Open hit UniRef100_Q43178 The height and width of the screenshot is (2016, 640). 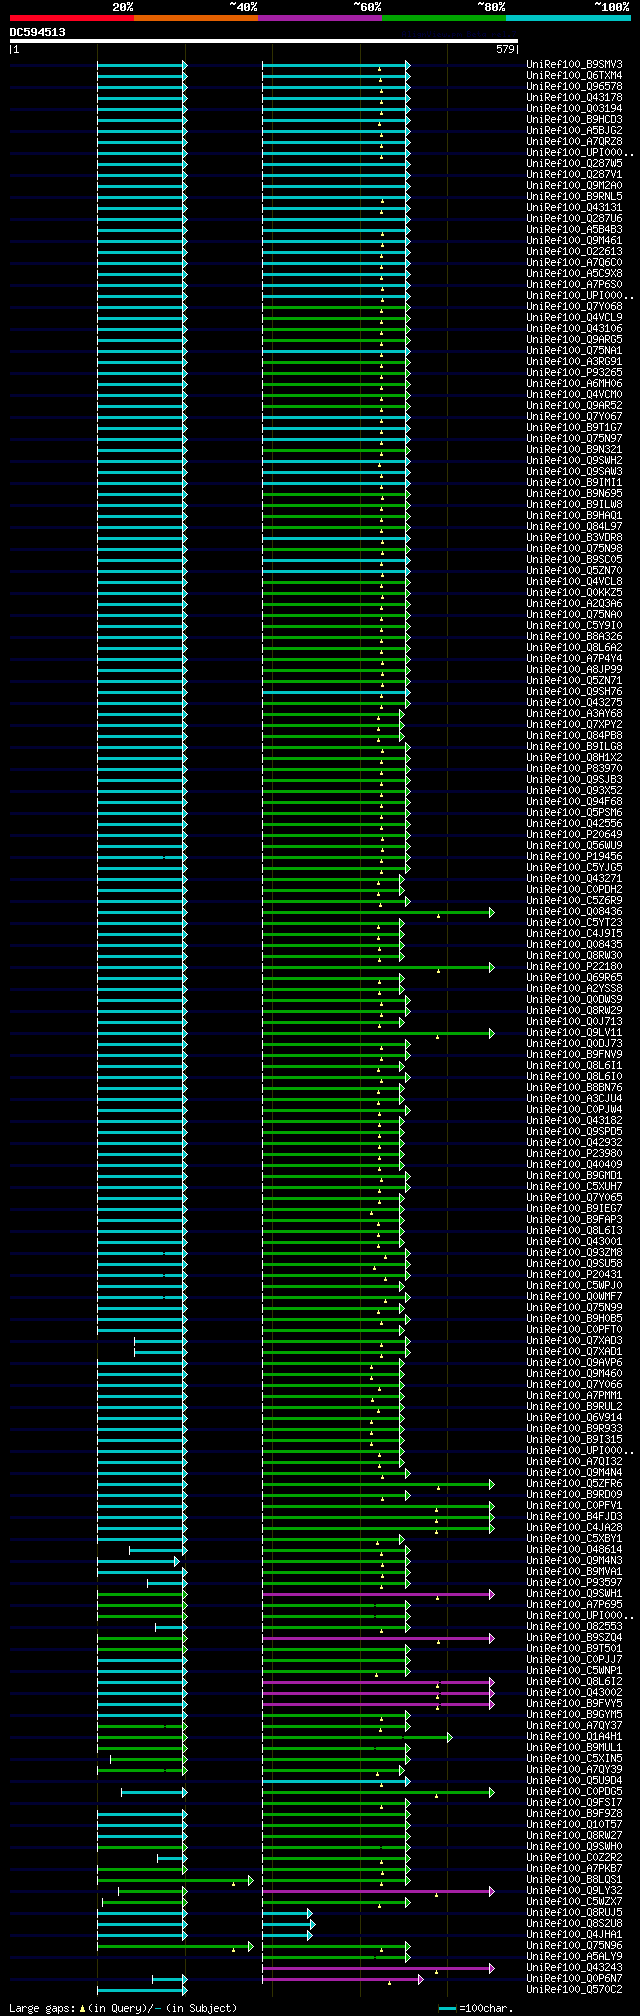574,97
